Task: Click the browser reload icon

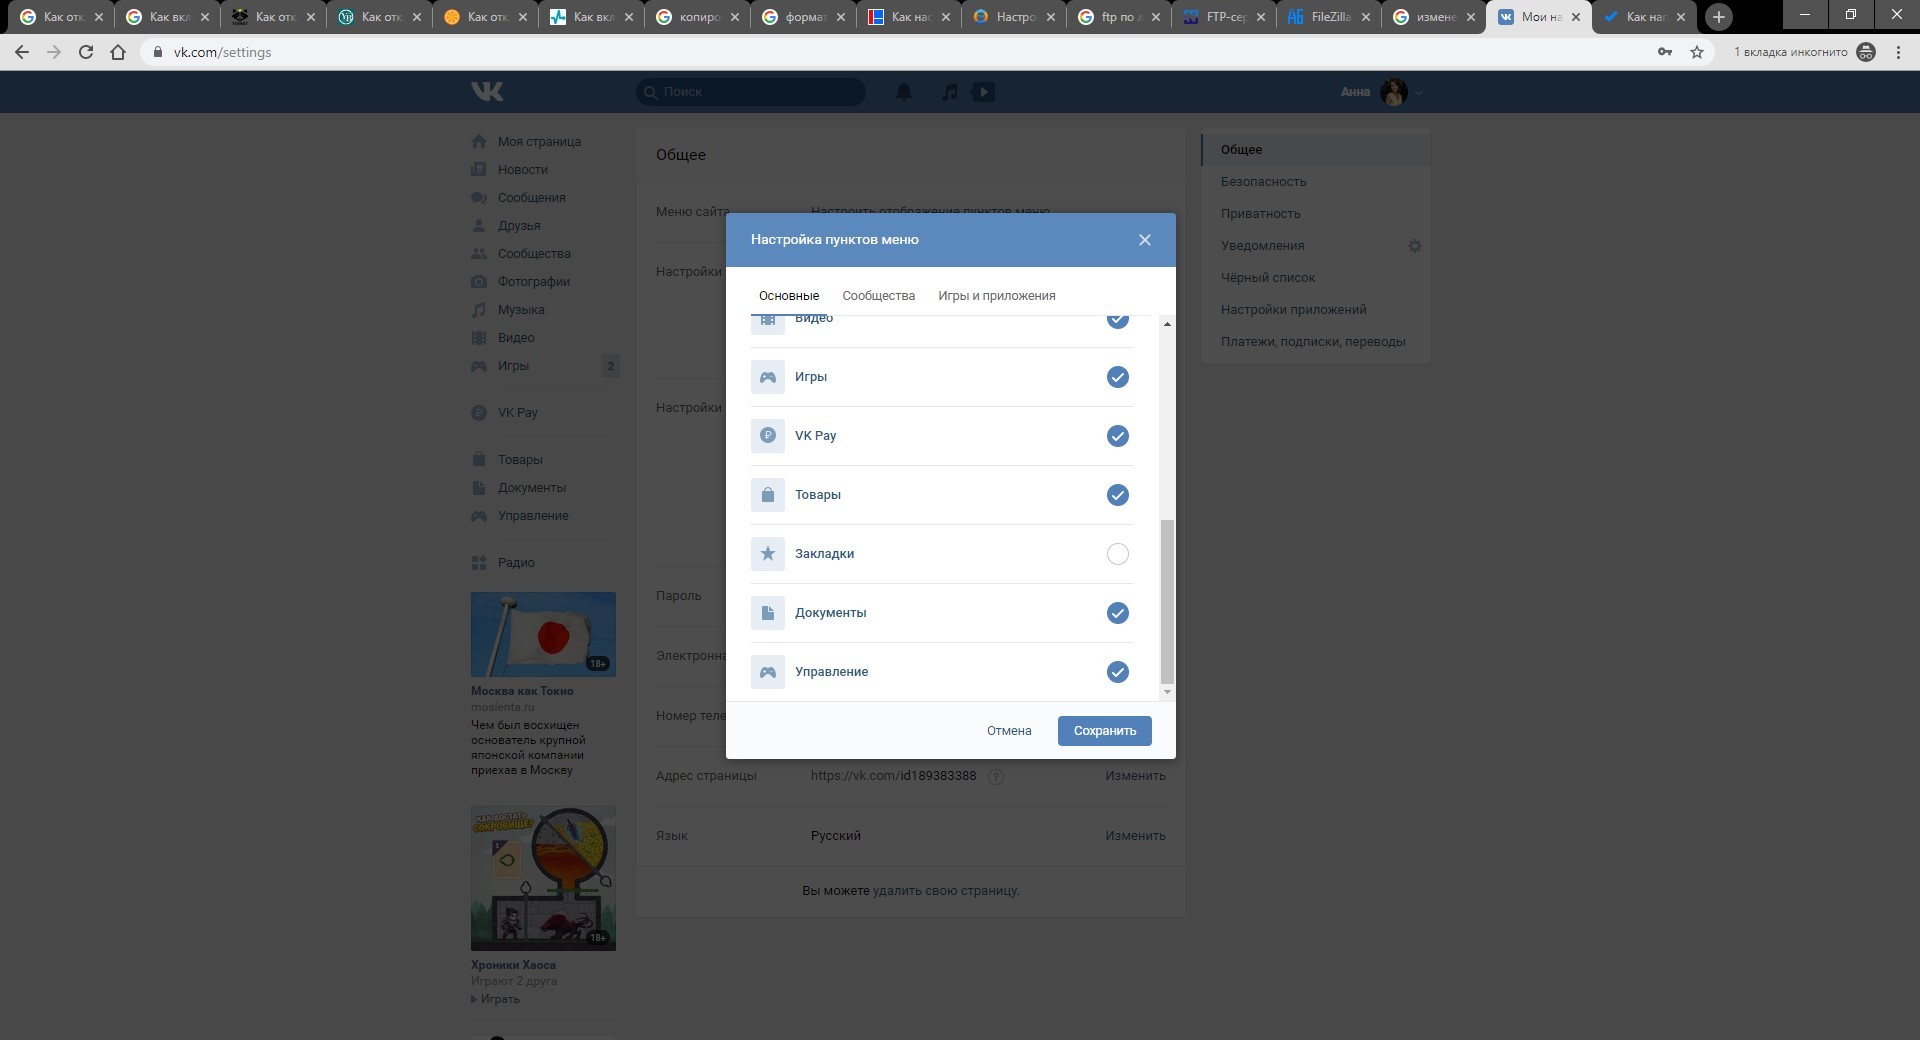Action: 86,52
